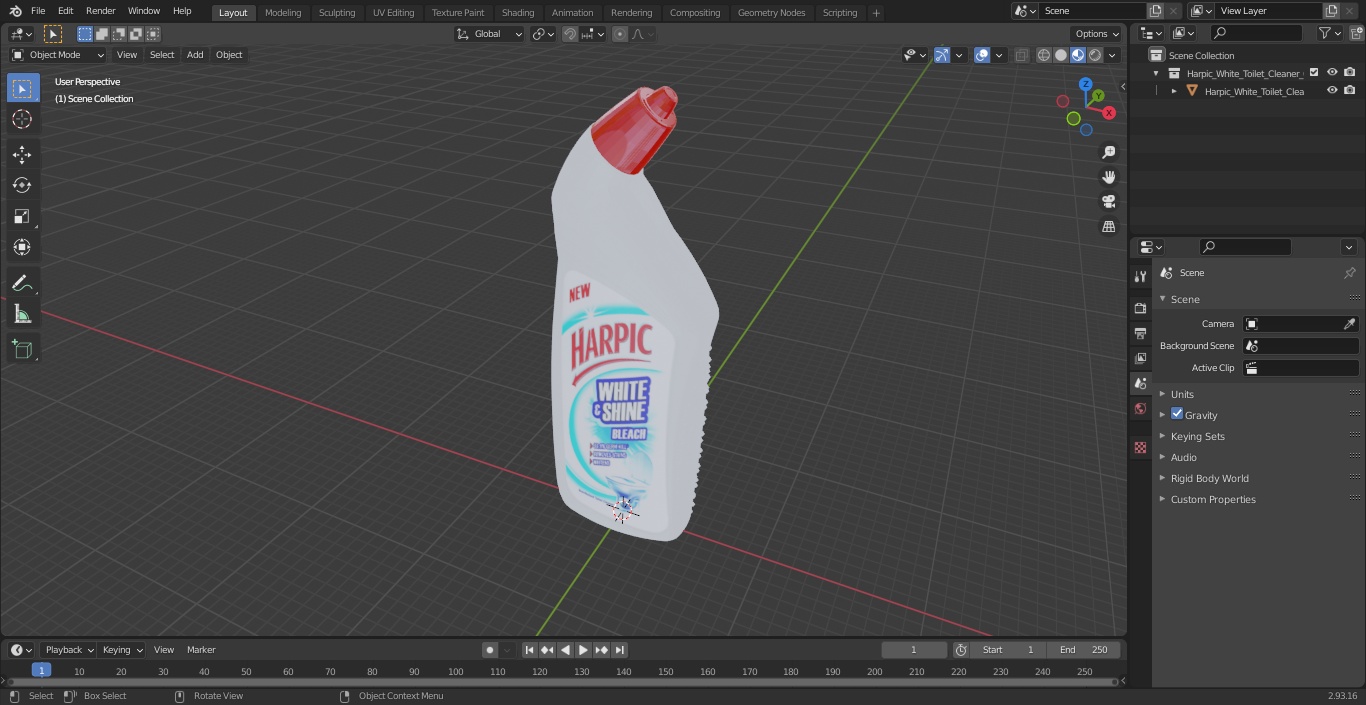Click the new collection icon in outliner

[1357, 33]
